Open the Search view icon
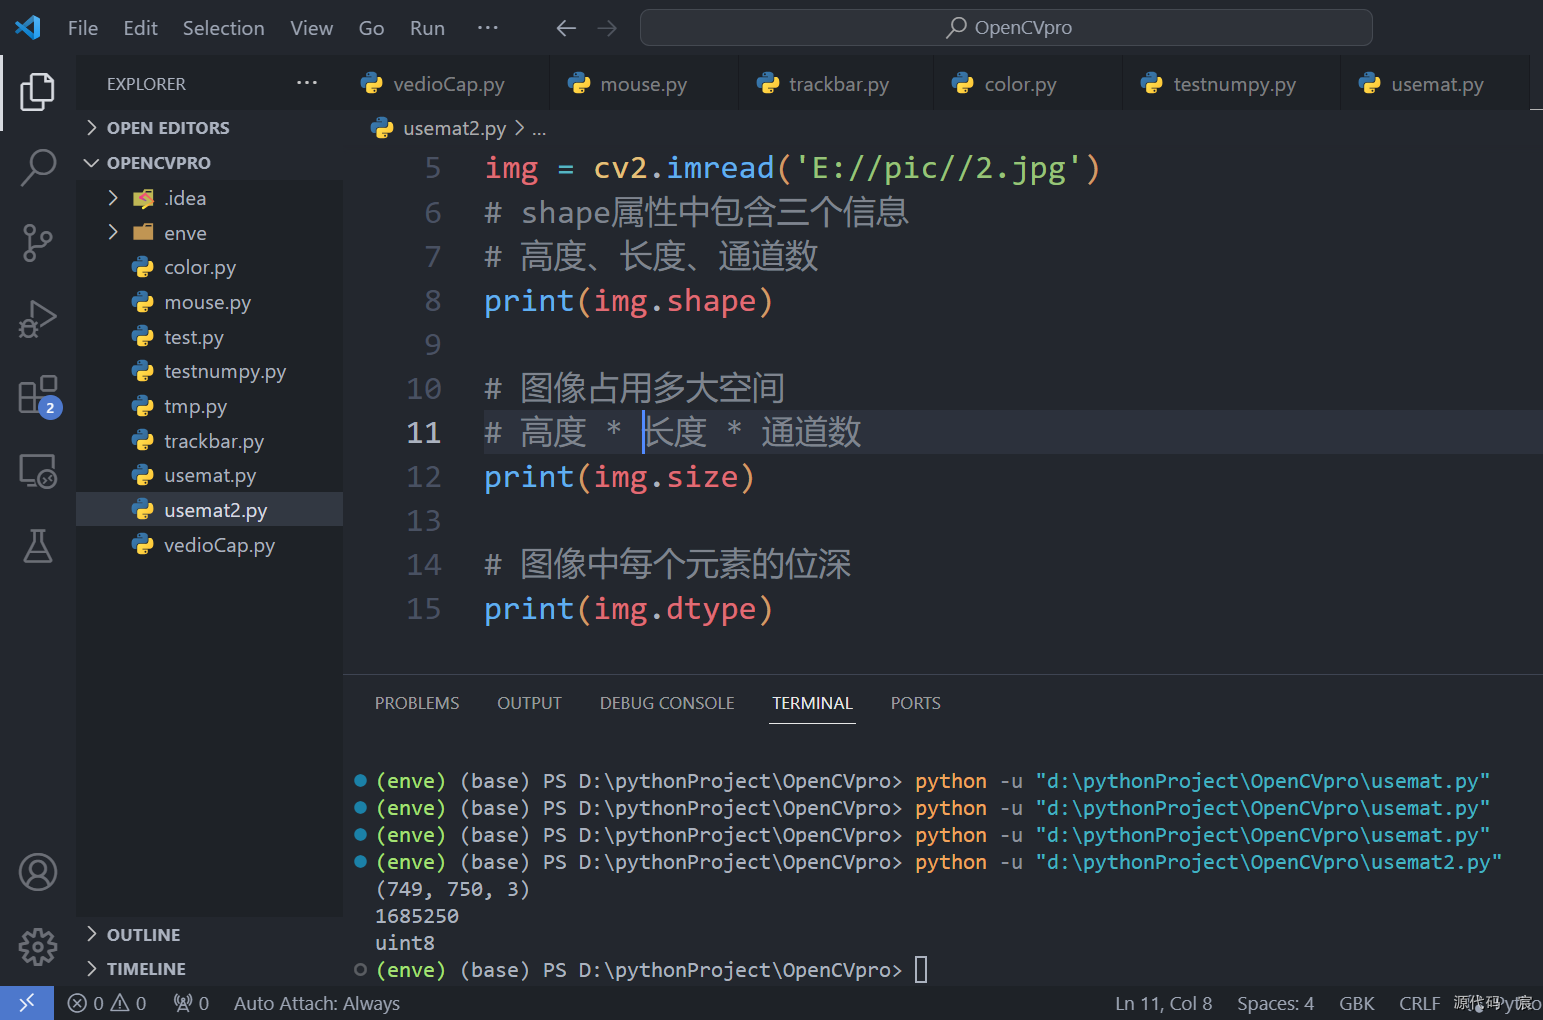 38,167
